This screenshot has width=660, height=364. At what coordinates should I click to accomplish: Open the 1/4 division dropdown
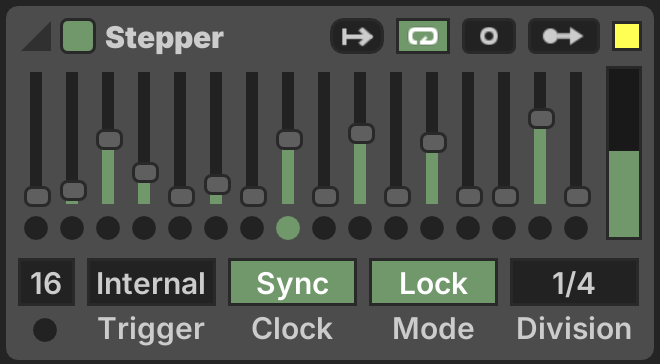575,282
